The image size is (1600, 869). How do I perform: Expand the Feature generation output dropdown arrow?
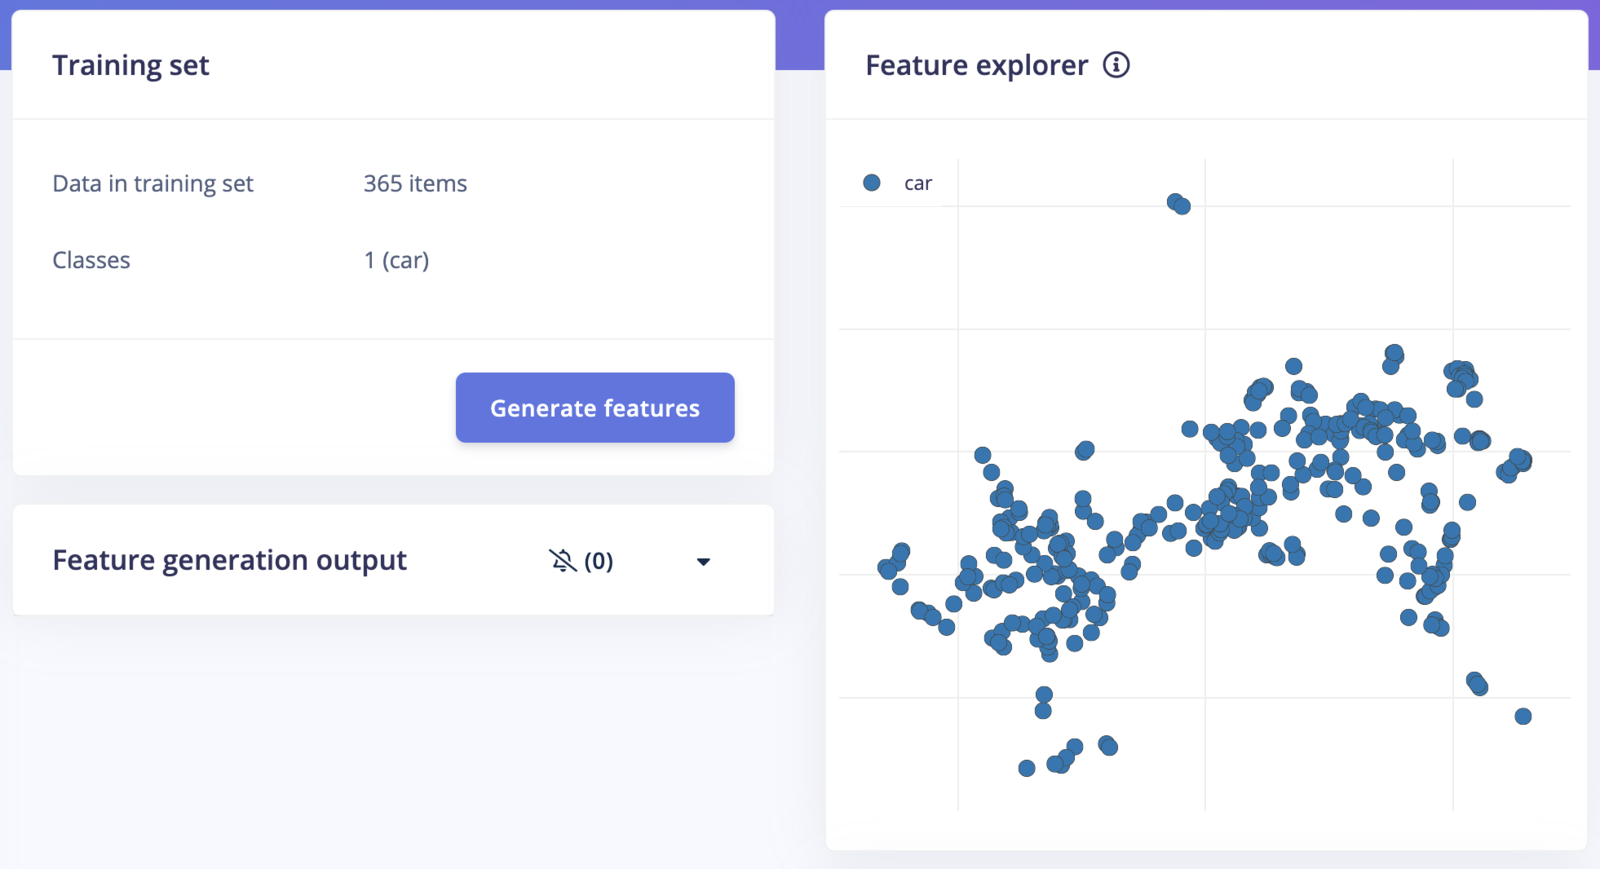click(x=703, y=561)
